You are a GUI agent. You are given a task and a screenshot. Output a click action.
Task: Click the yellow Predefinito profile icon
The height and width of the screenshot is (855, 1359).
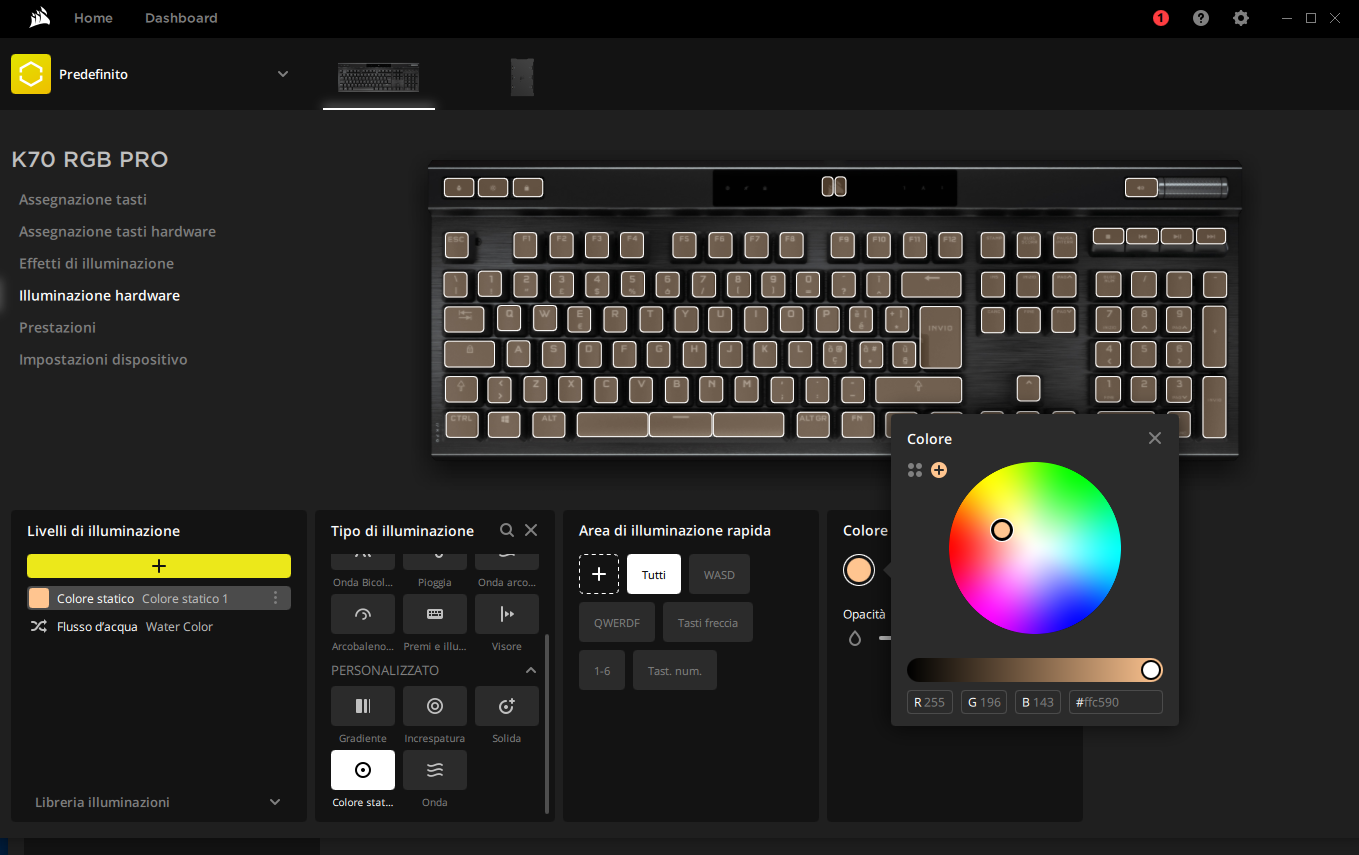[x=31, y=74]
